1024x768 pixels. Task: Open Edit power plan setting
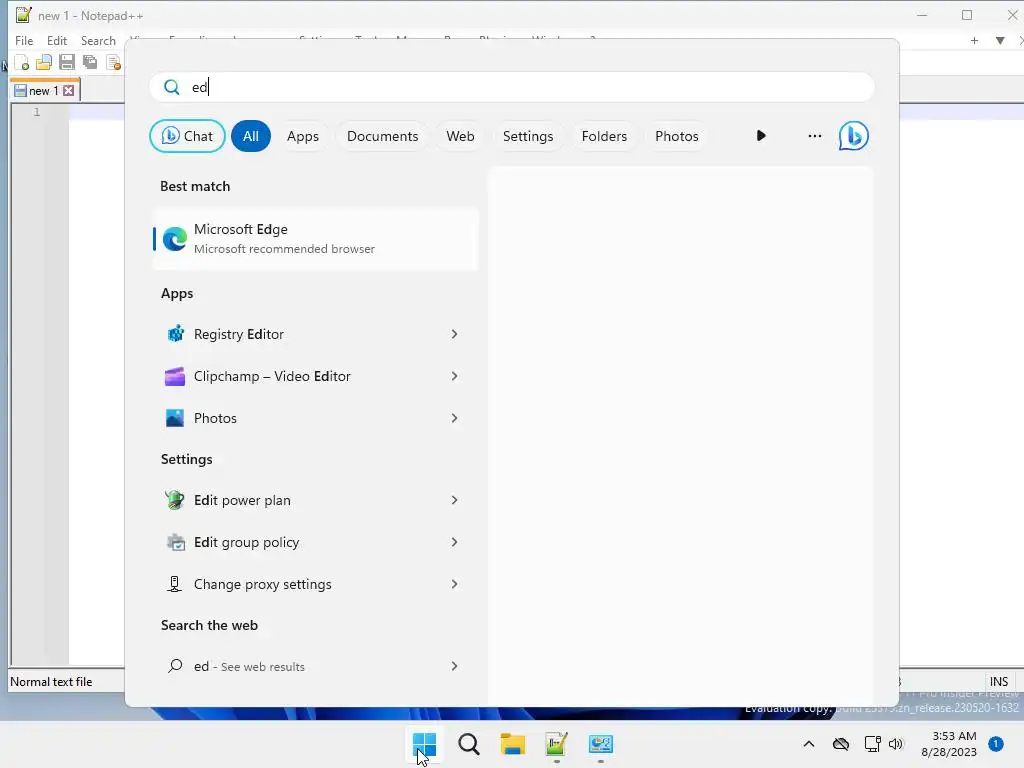[242, 500]
